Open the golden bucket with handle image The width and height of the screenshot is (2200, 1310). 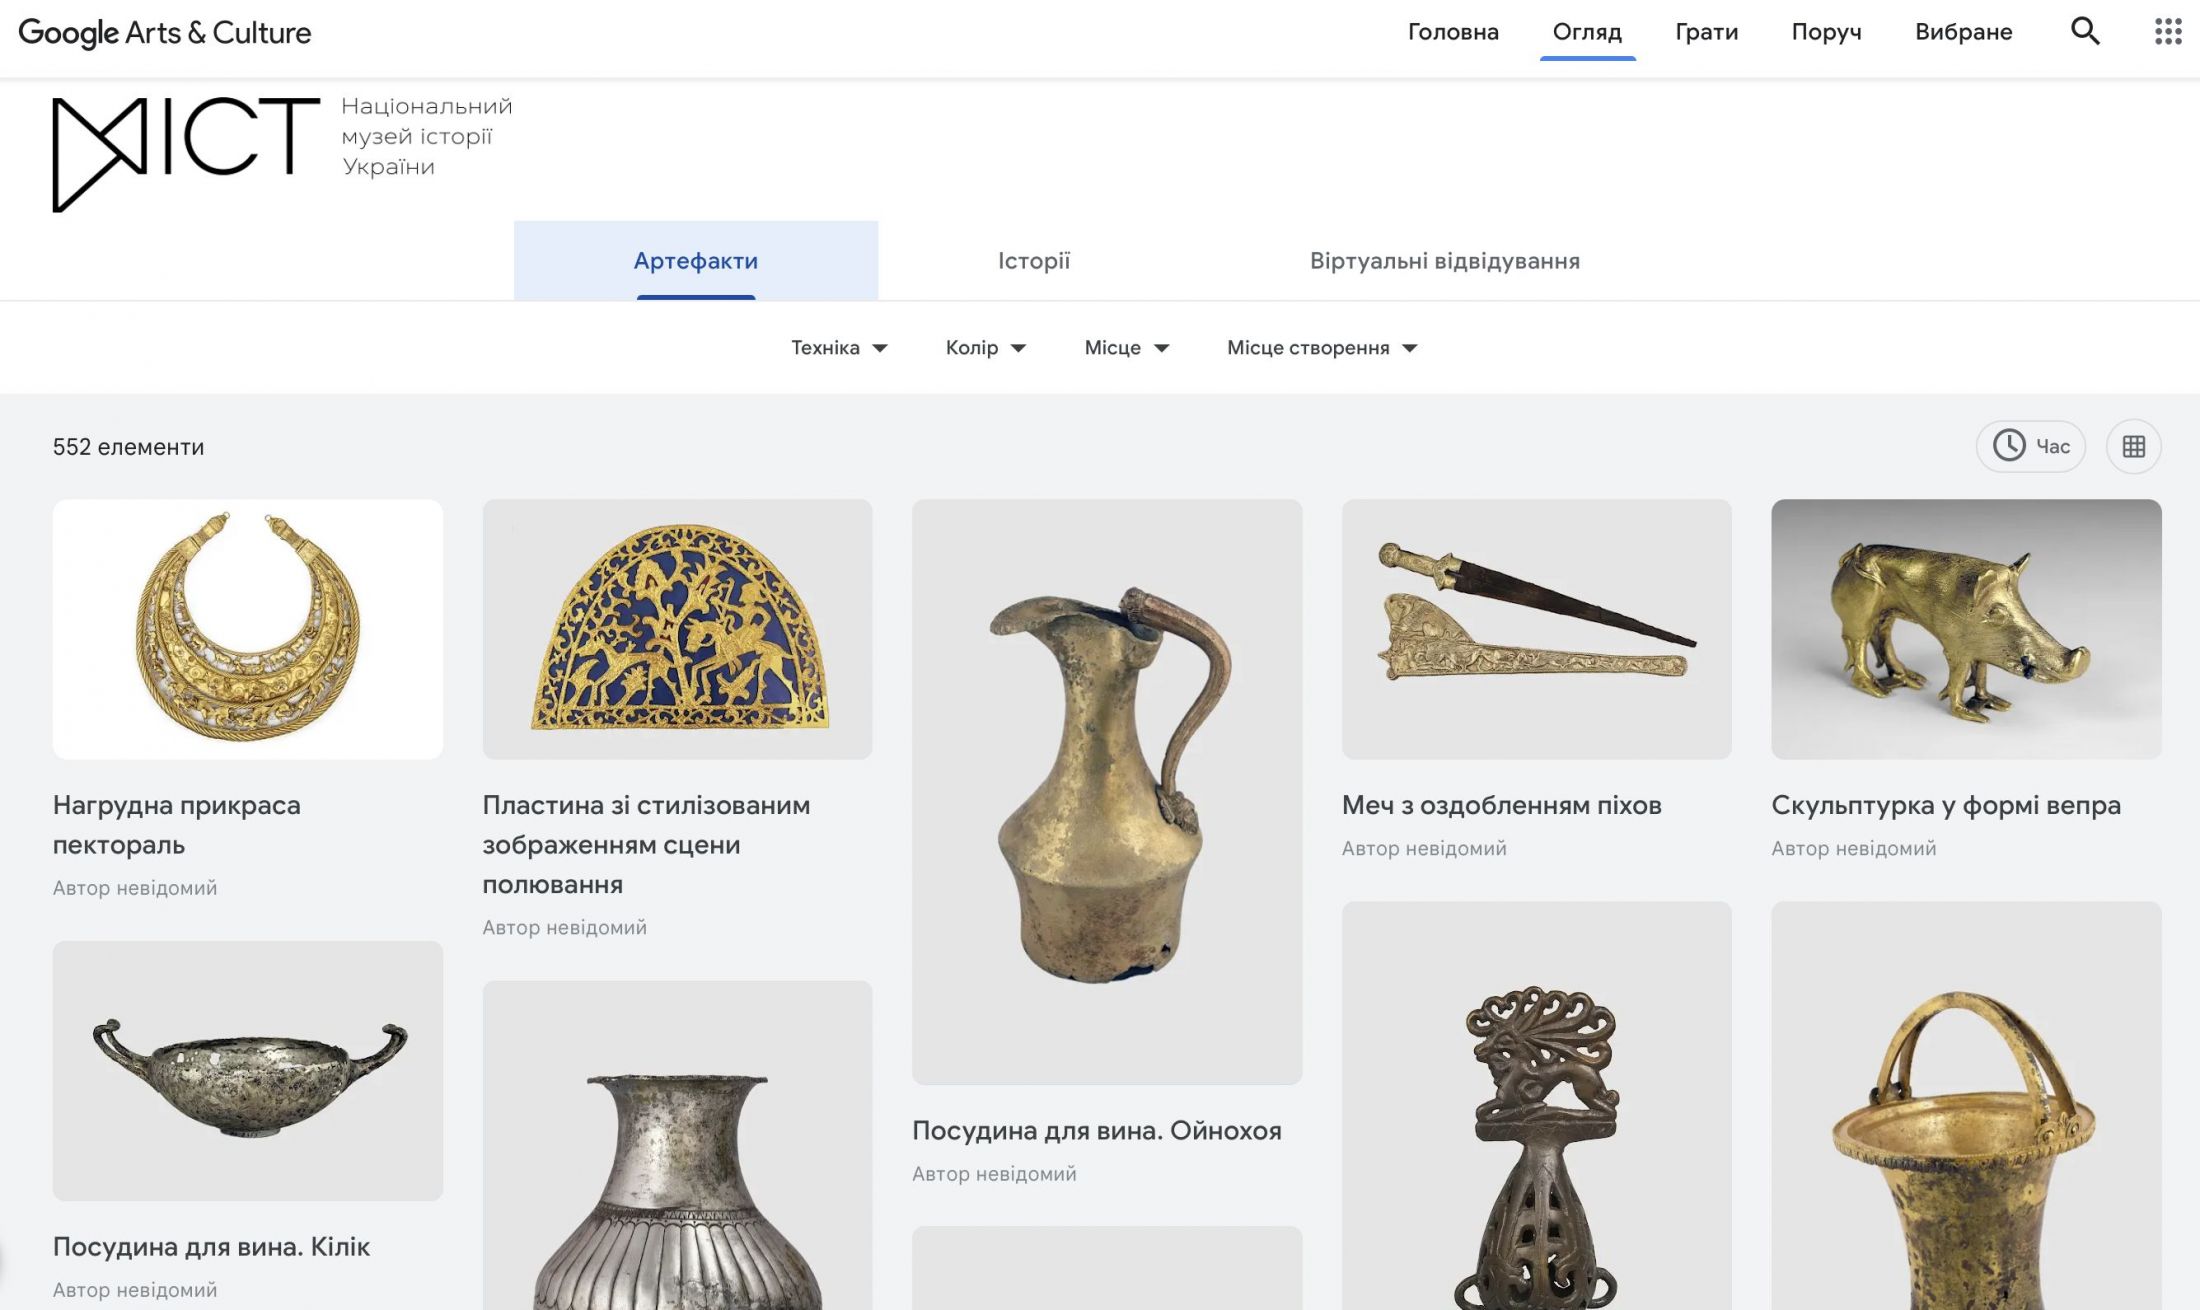(x=1966, y=1106)
